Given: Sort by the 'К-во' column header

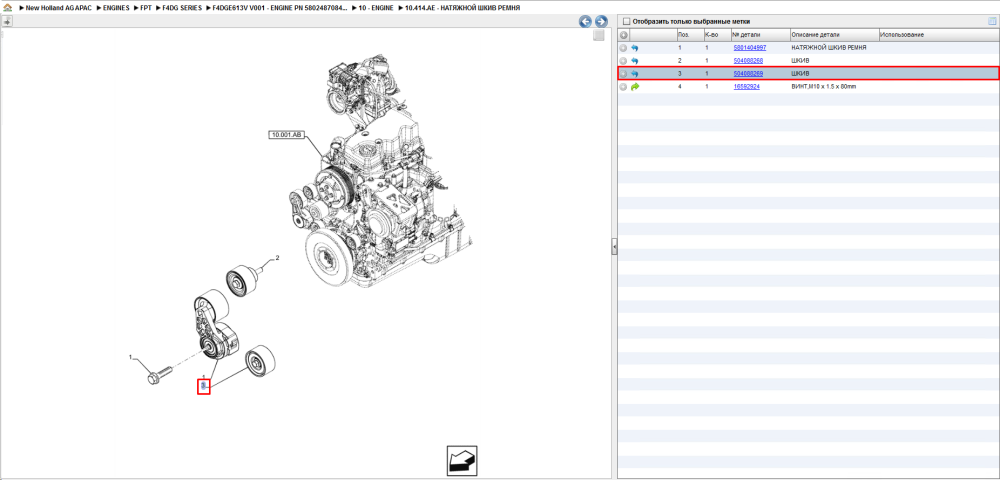Looking at the screenshot, I should tap(716, 34).
